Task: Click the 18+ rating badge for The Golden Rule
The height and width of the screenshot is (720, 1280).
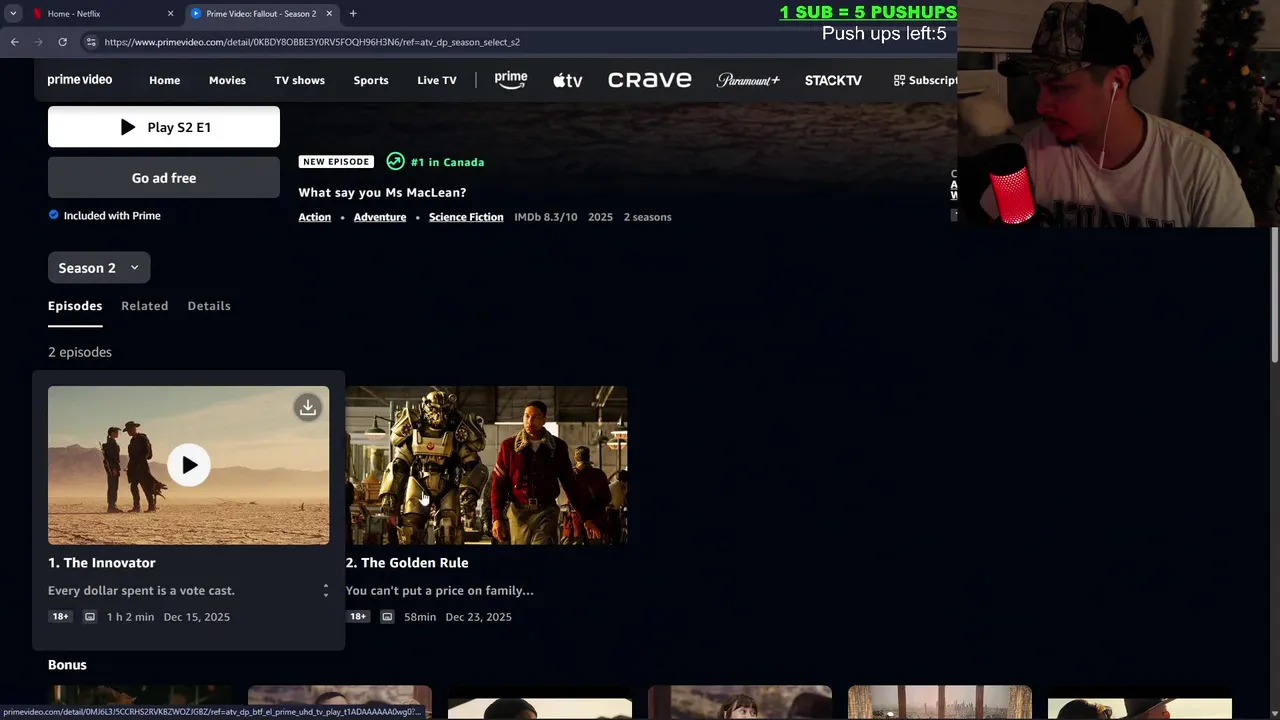Action: click(358, 617)
